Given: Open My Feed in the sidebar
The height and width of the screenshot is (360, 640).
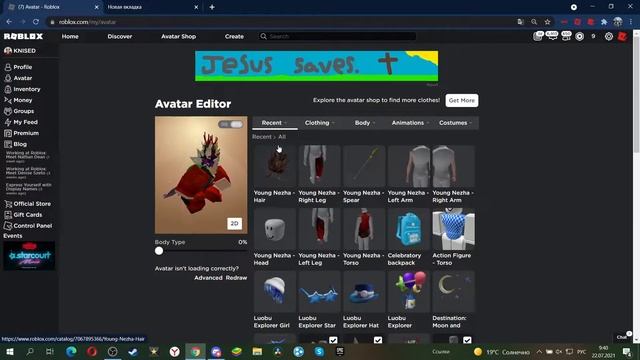Looking at the screenshot, I should pyautogui.click(x=21, y=122).
